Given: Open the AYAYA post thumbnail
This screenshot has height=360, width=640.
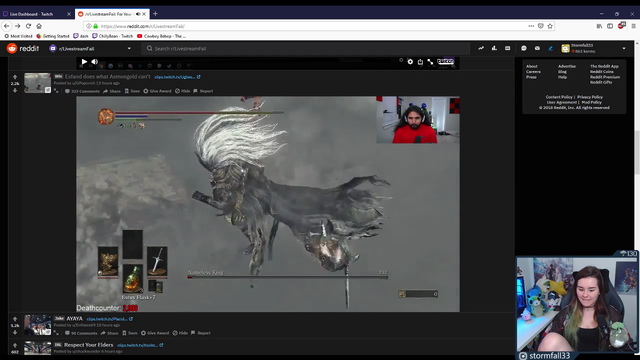Looking at the screenshot, I should point(38,325).
